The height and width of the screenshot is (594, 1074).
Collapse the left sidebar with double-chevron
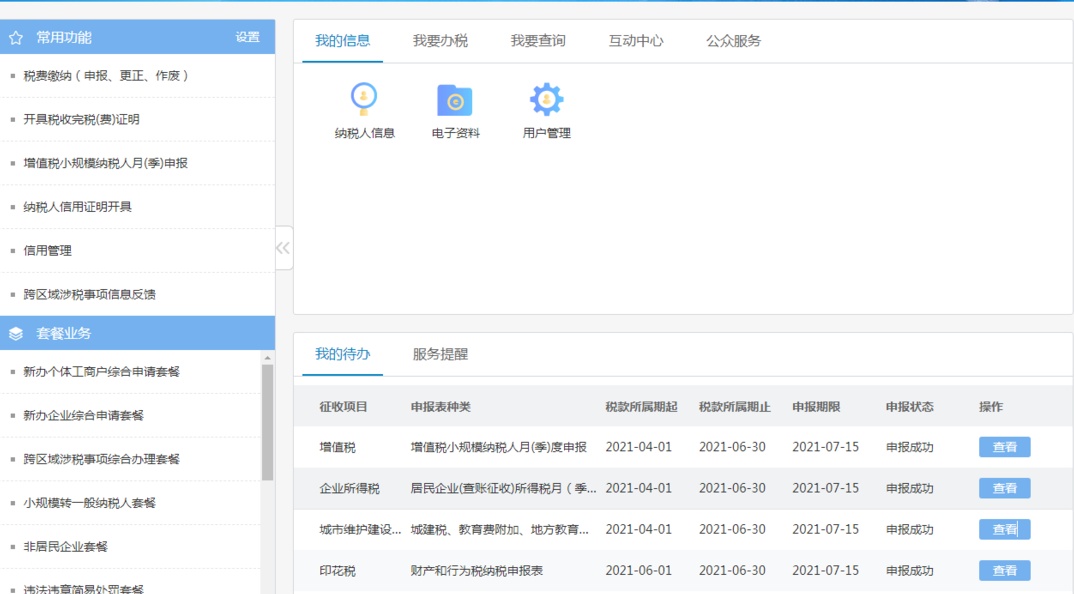point(283,248)
